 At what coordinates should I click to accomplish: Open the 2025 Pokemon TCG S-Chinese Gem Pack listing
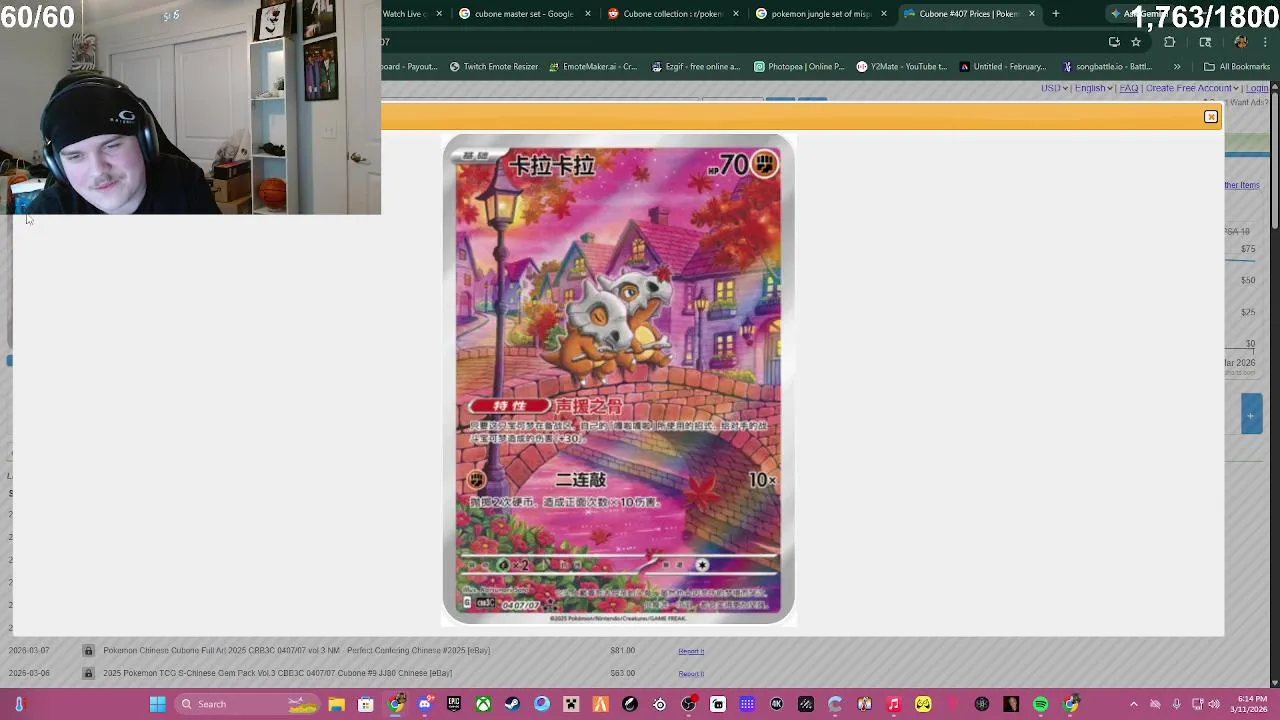click(x=277, y=673)
